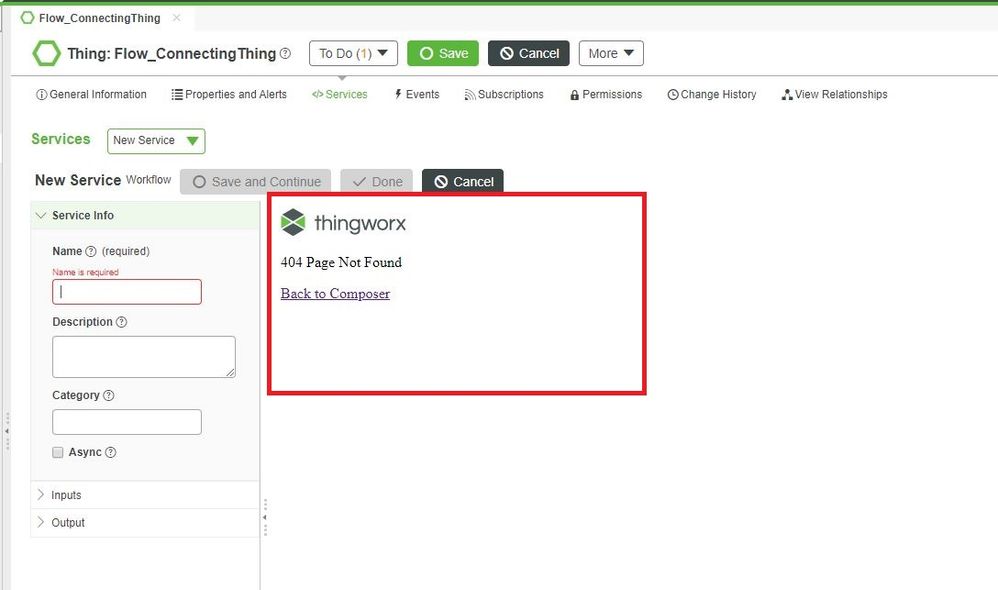
Task: Expand the Inputs section
Action: (41, 495)
